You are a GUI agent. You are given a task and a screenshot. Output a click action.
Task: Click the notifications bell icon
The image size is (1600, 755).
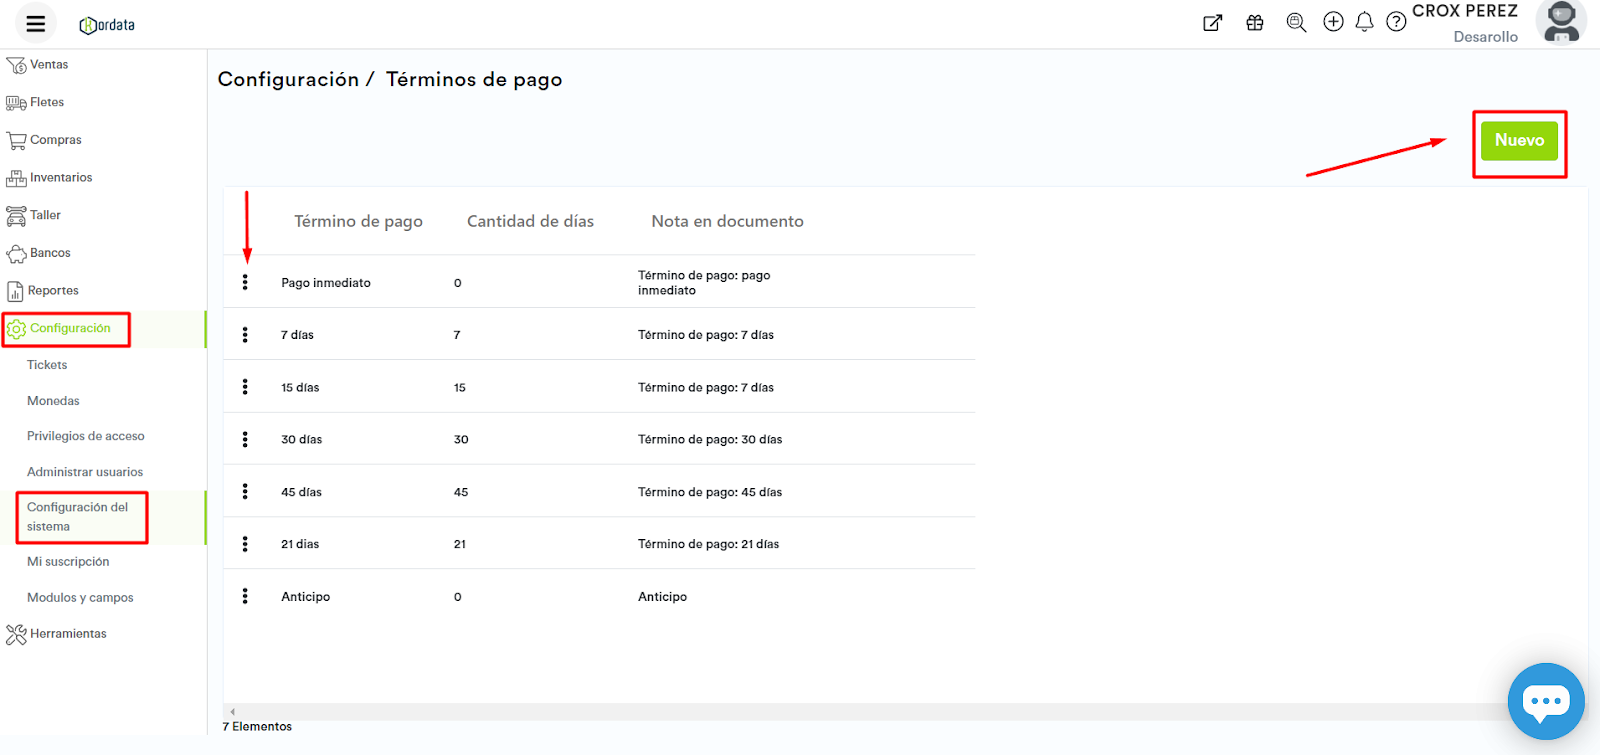point(1364,22)
